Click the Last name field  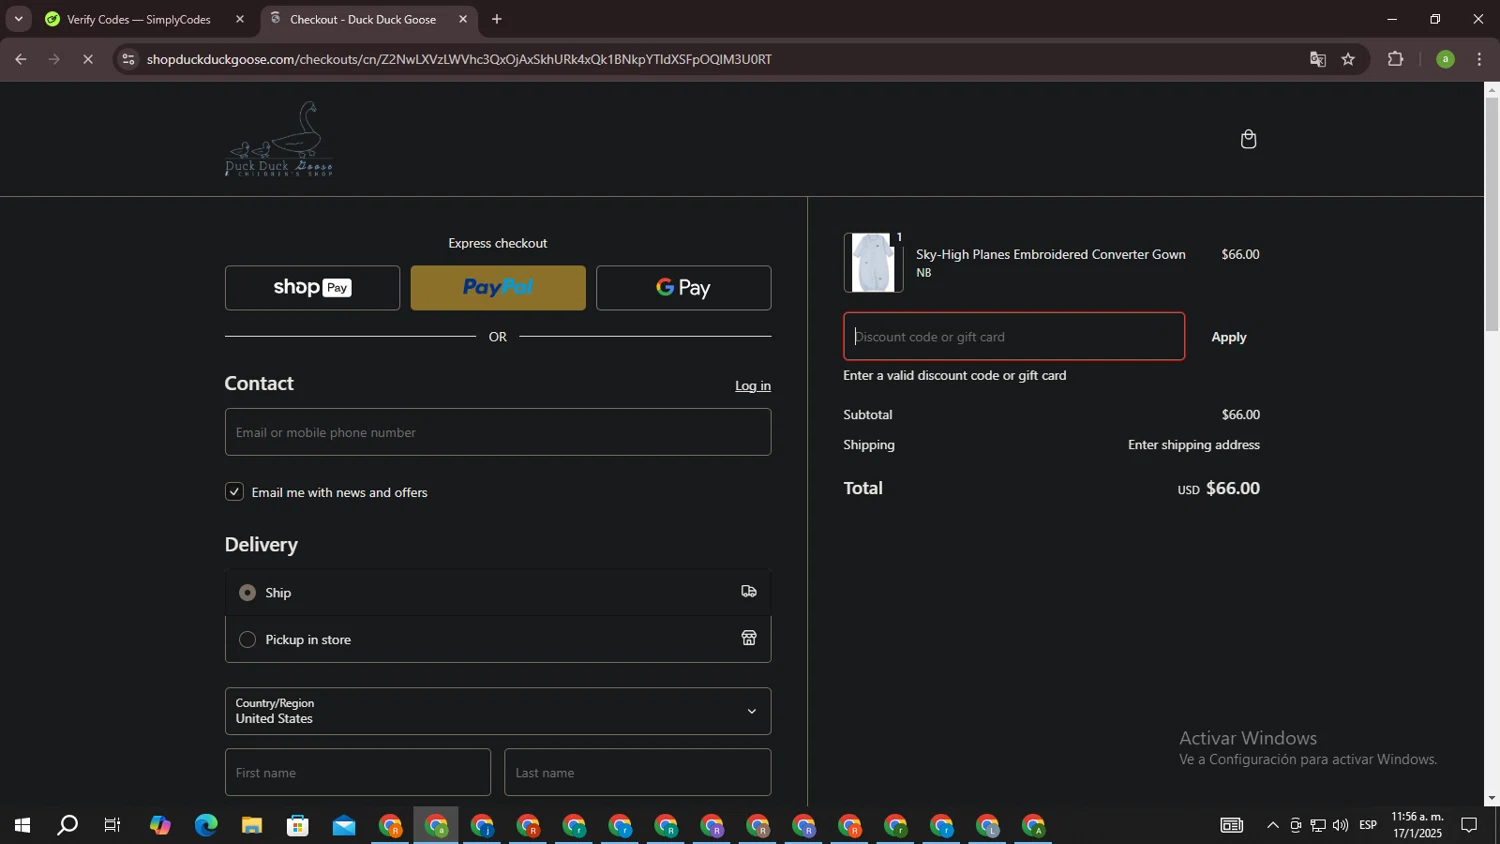coord(638,772)
